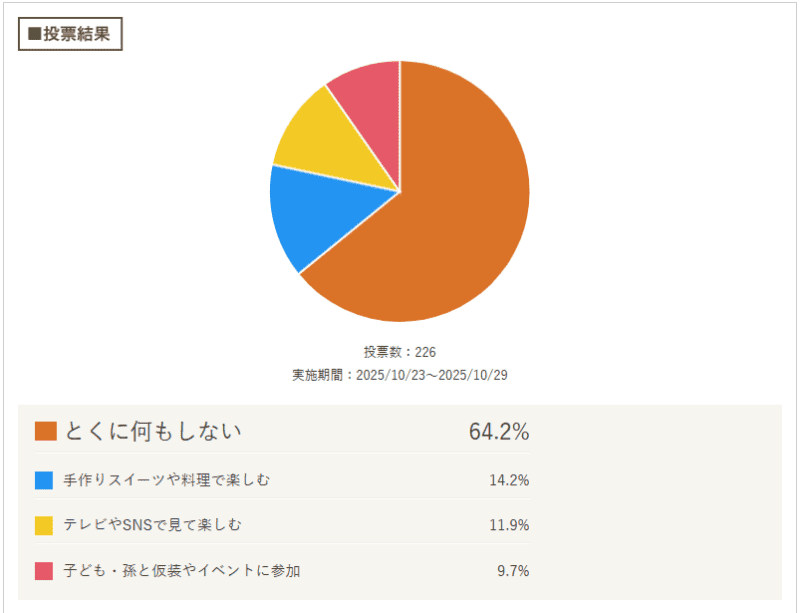Select the 手作りスイーツや料理で楽しむ legend entry
Image resolution: width=800 pixels, height=613 pixels.
[166, 480]
